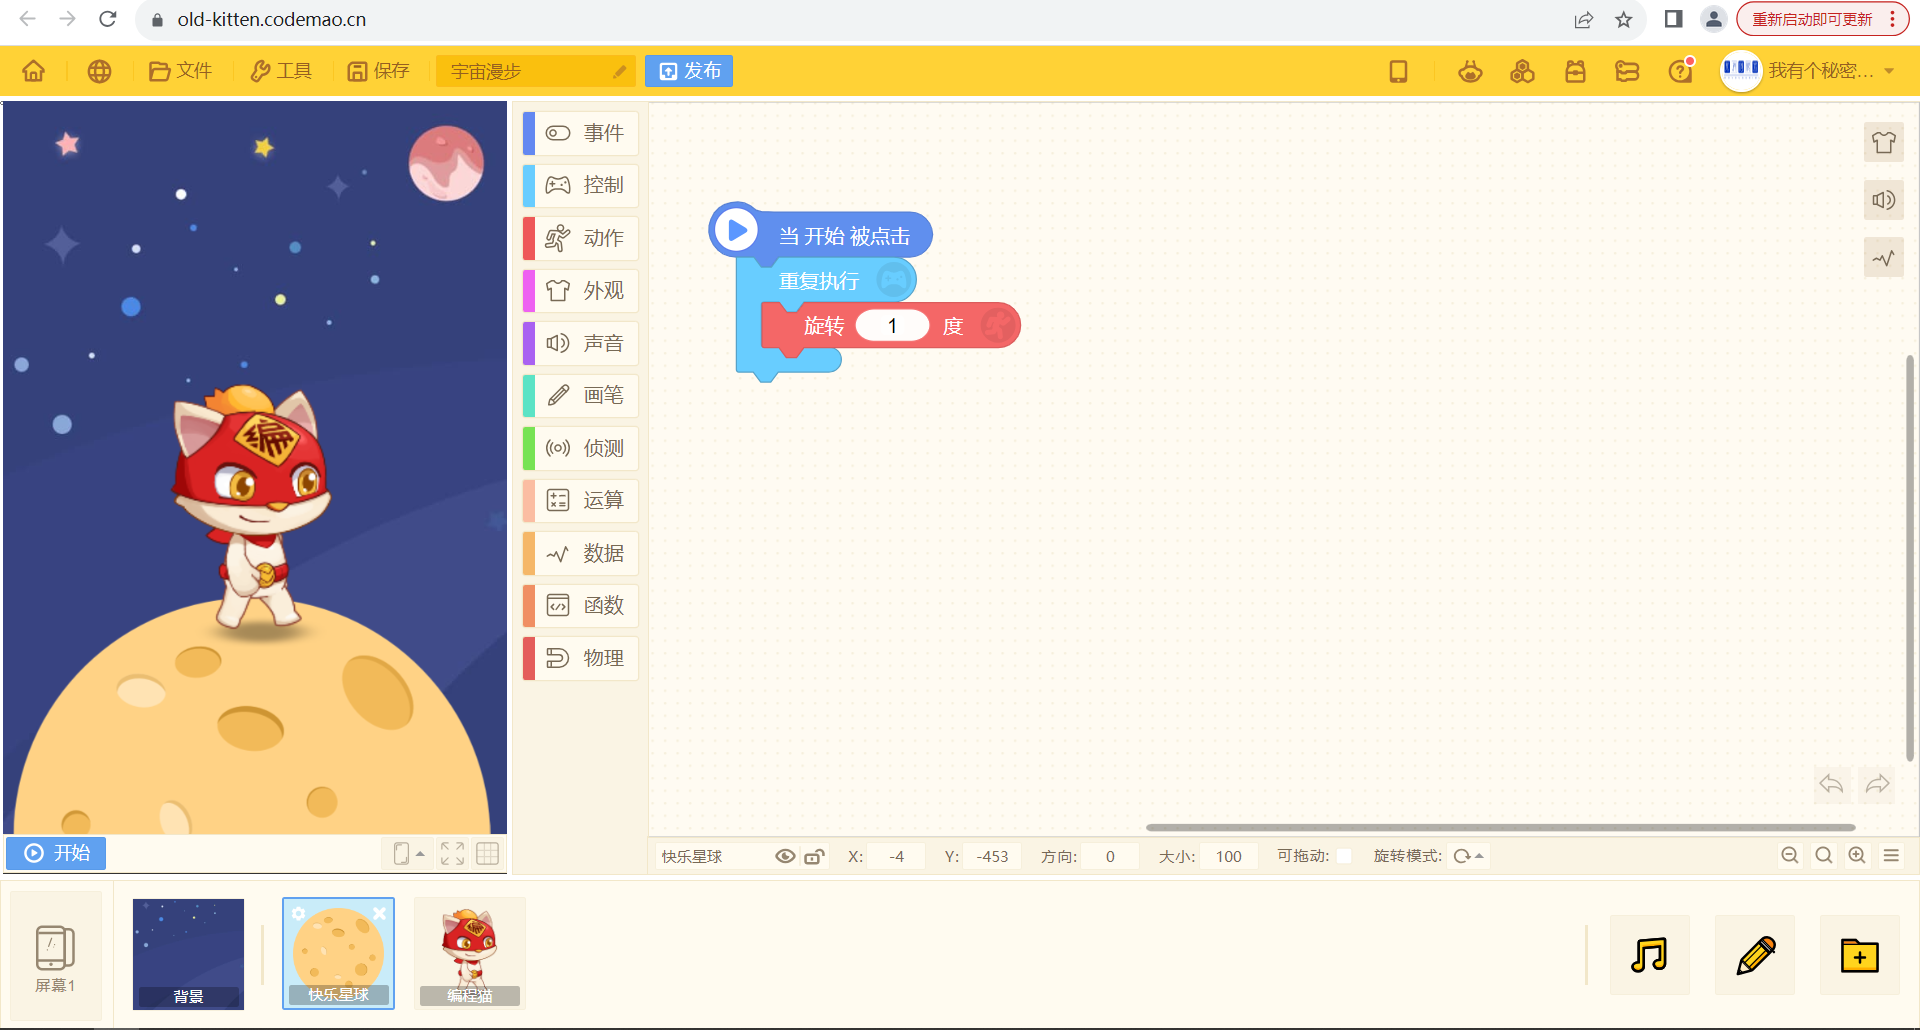This screenshot has width=1920, height=1030.
Task: Edit sprite X coordinate field
Action: click(x=897, y=856)
